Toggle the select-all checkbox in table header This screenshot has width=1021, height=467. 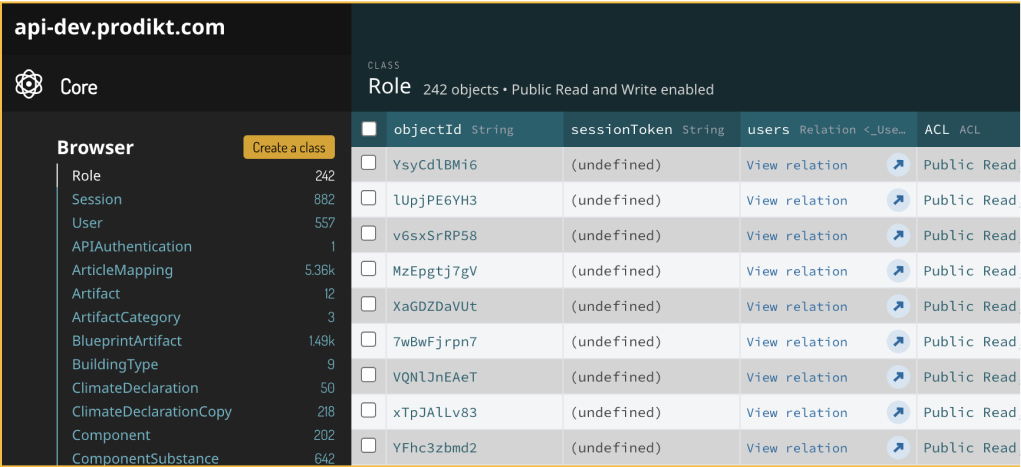pos(369,129)
